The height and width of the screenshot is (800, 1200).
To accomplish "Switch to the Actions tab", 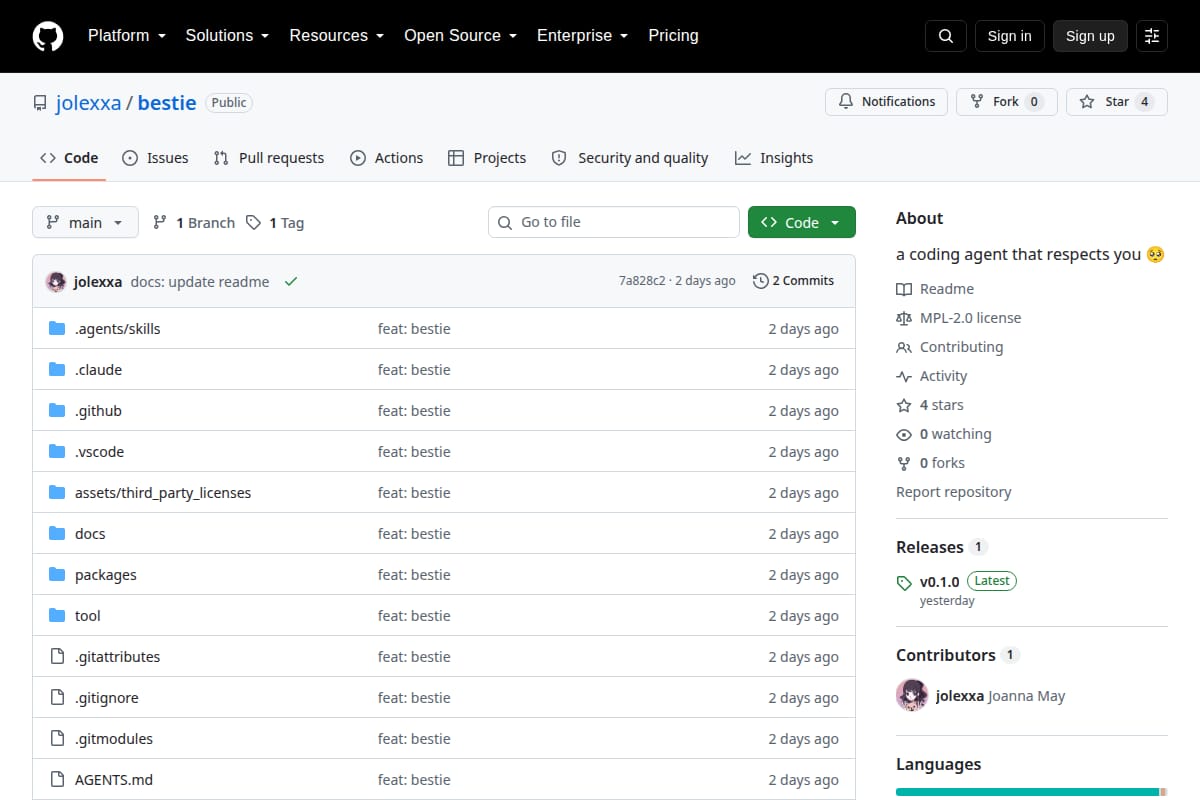I will coord(386,158).
